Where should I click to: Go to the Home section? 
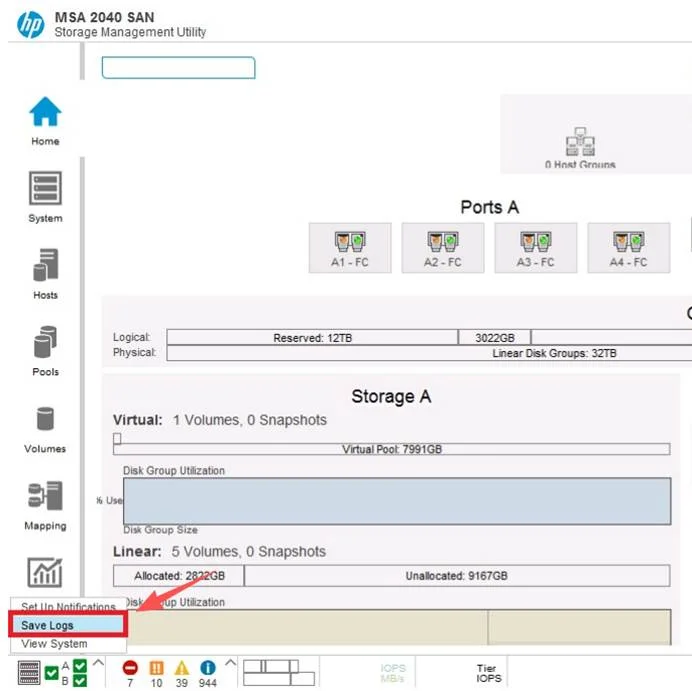45,120
